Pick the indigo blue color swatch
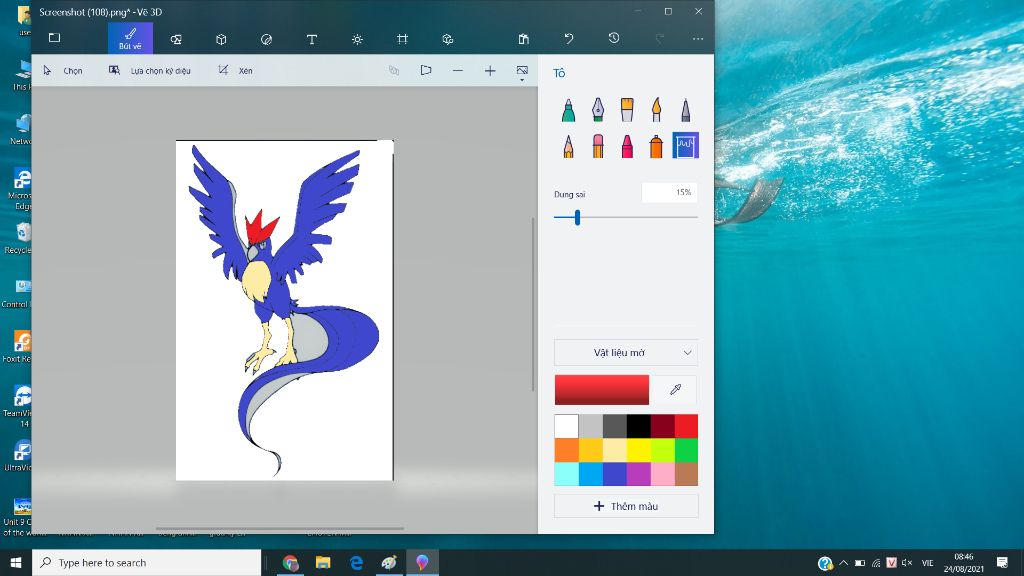Screen dimensions: 1024x576 [615, 473]
